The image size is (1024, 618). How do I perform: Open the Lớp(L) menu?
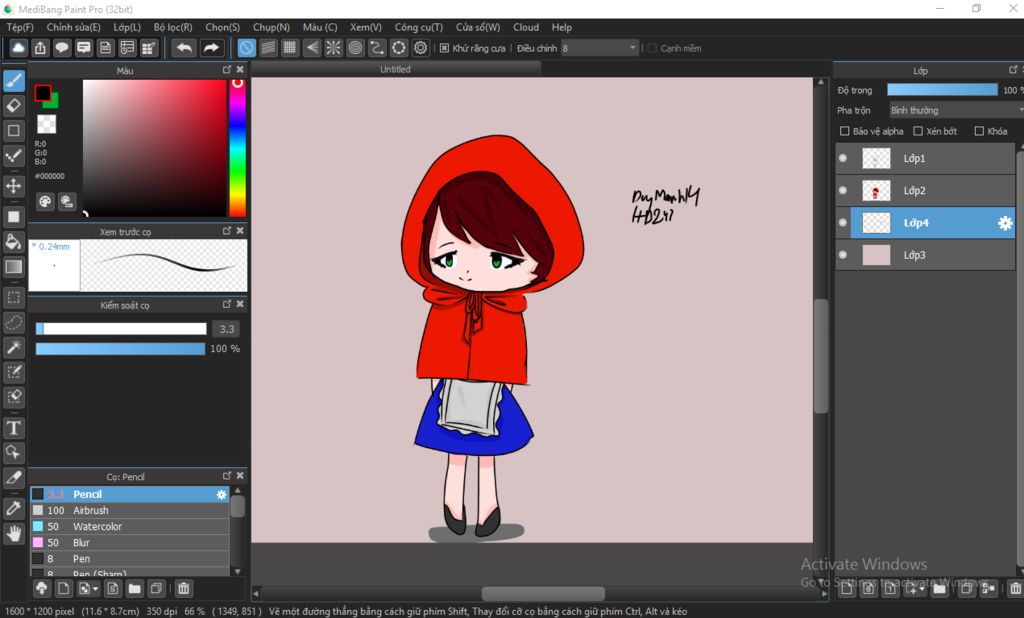click(127, 27)
